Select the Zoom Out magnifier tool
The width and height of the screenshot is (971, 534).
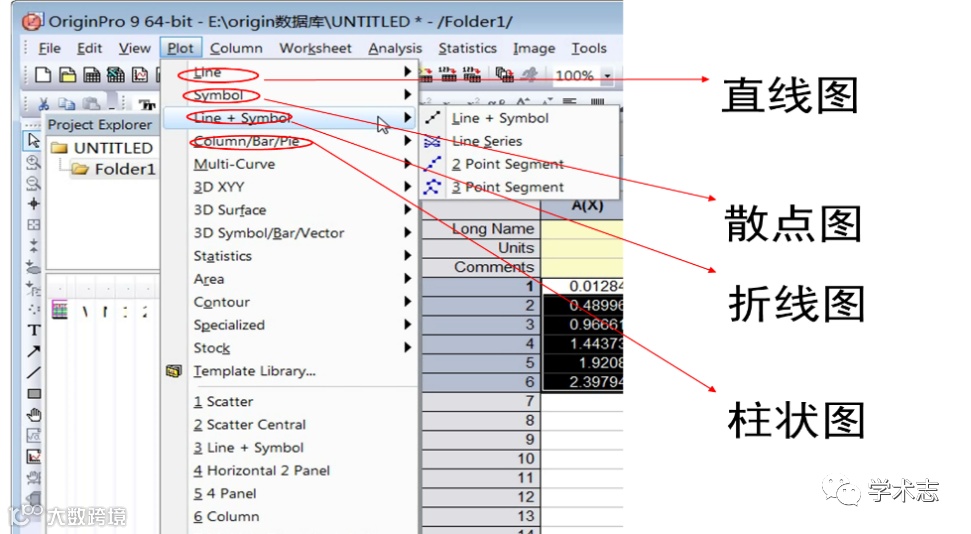[33, 183]
